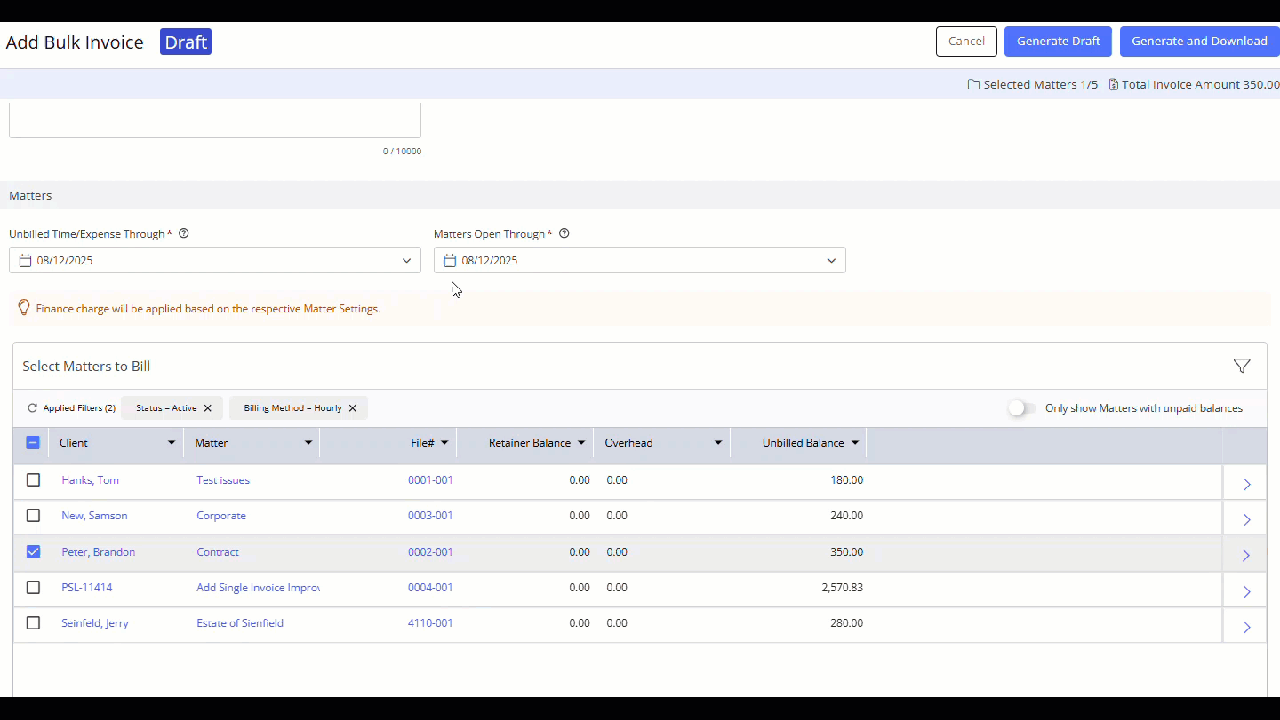
Task: Open help icon beside Unbilled Time/Expense Through
Action: pos(183,233)
